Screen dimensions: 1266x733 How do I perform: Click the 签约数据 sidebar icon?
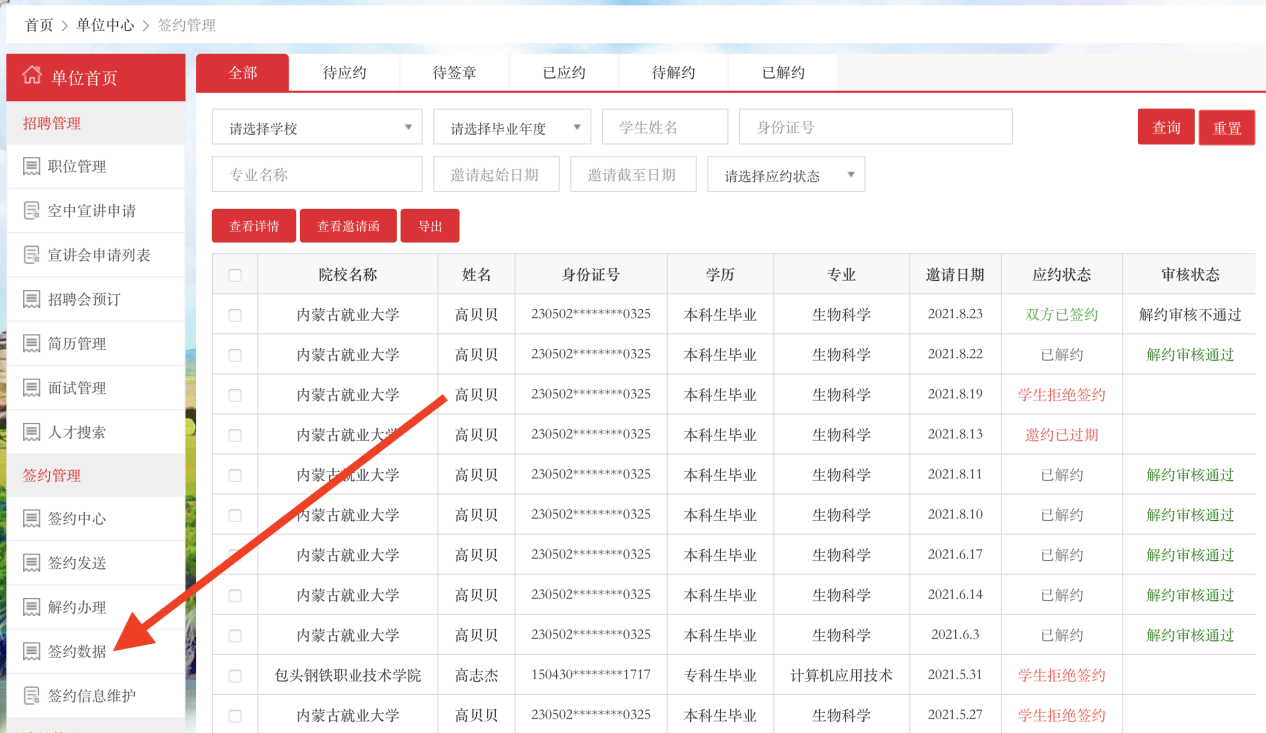click(31, 652)
